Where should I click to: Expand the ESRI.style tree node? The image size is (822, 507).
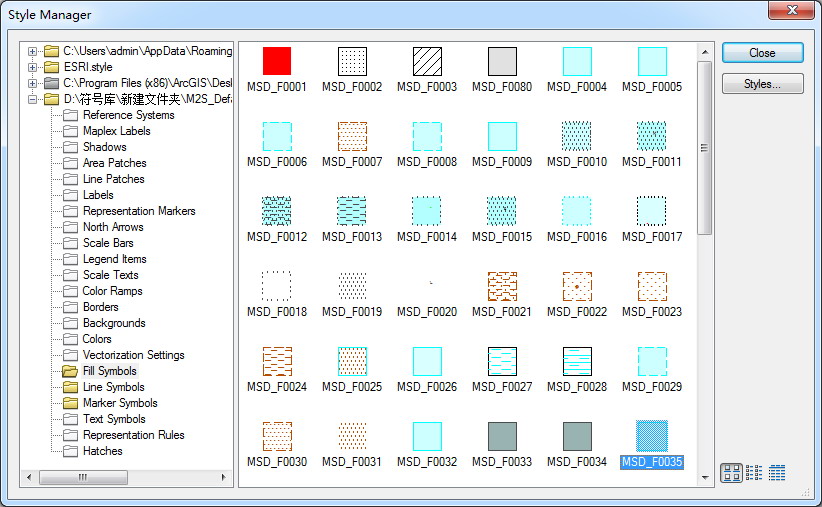coord(33,67)
